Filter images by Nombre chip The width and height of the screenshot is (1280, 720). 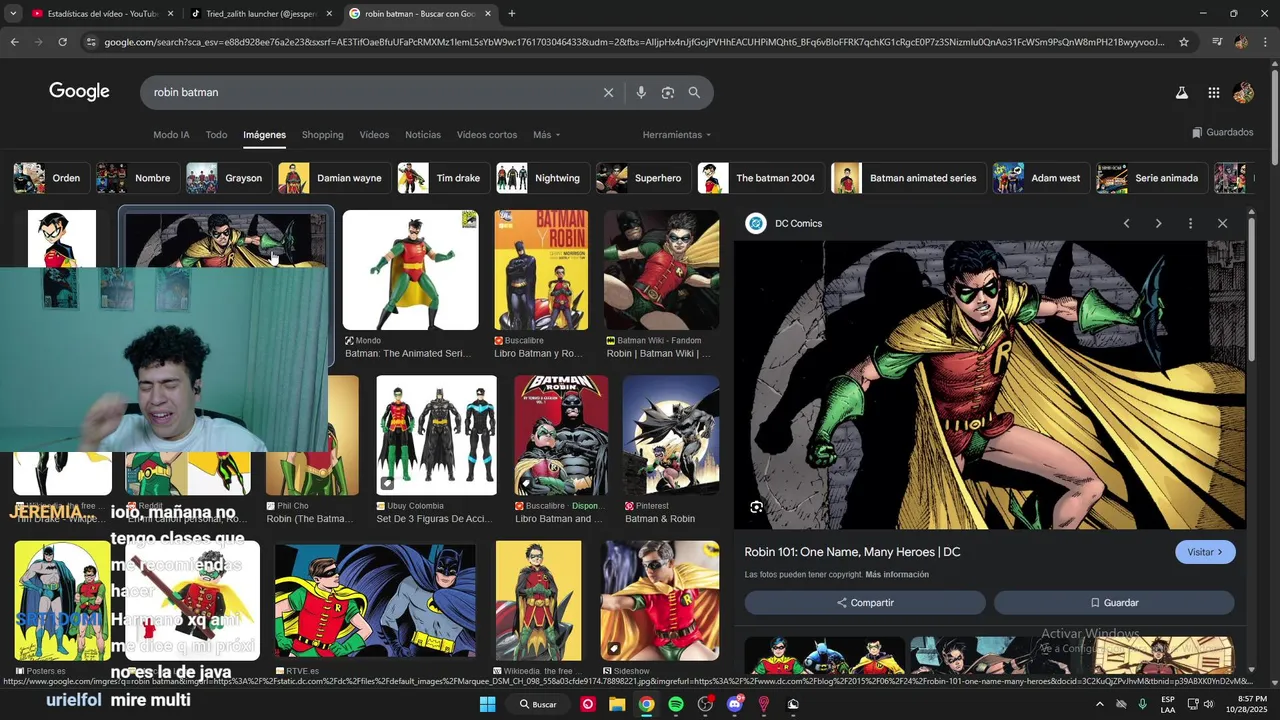(136, 178)
